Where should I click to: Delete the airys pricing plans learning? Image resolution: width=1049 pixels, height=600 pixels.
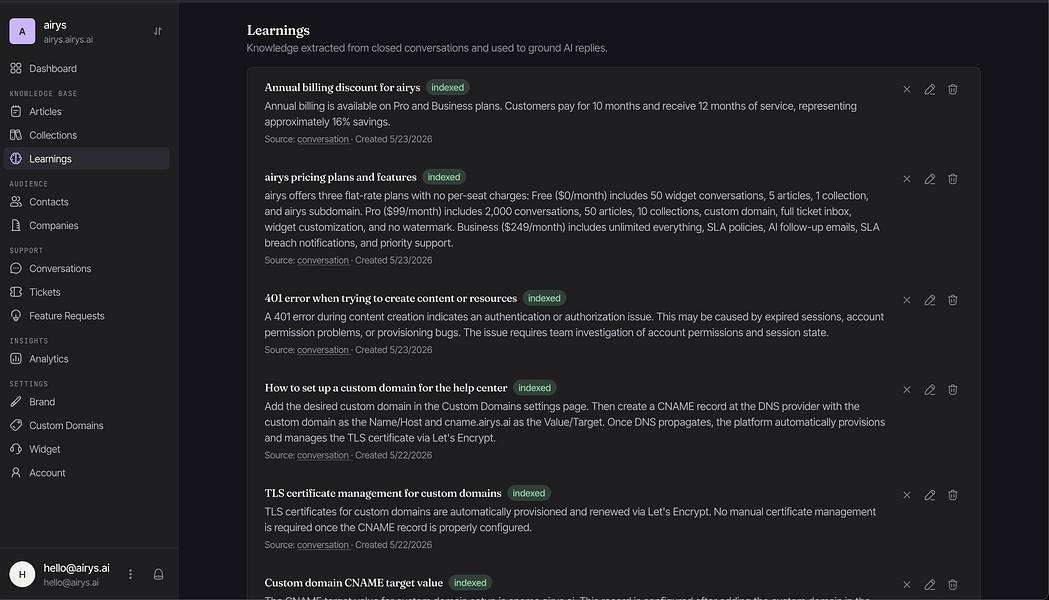pyautogui.click(x=953, y=179)
